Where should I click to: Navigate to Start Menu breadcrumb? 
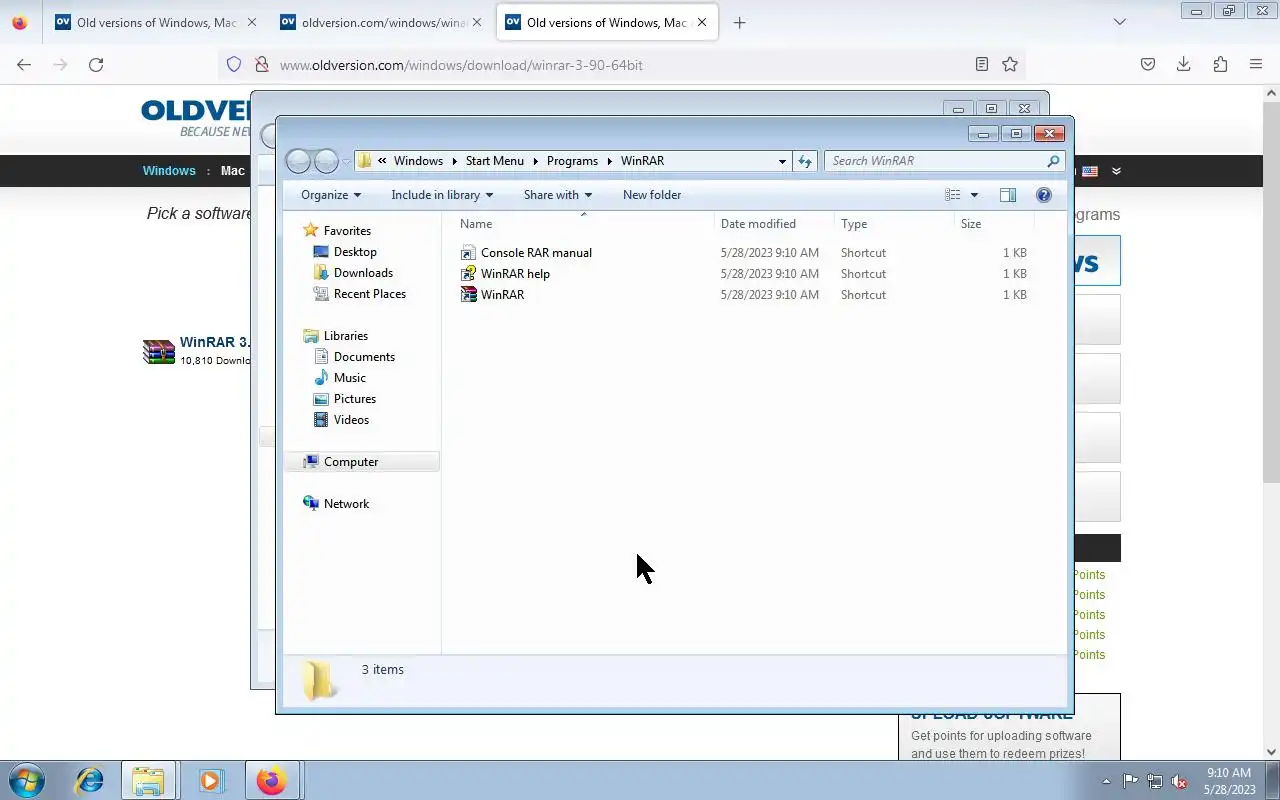[x=494, y=161]
